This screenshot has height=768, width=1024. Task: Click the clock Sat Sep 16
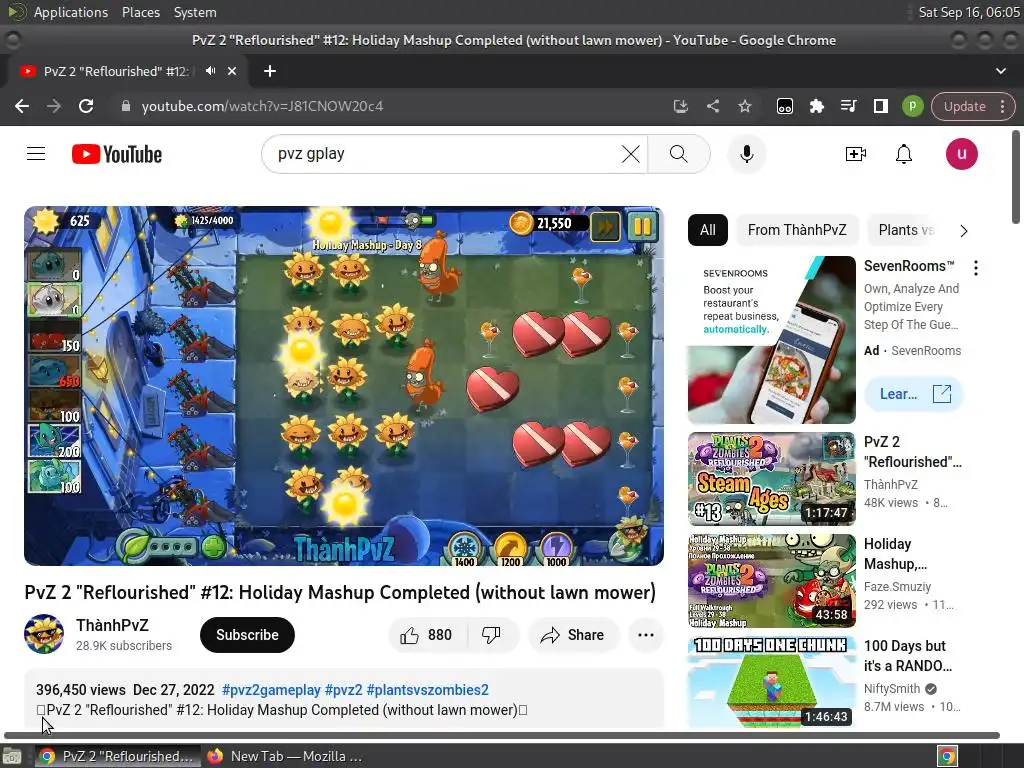click(968, 12)
